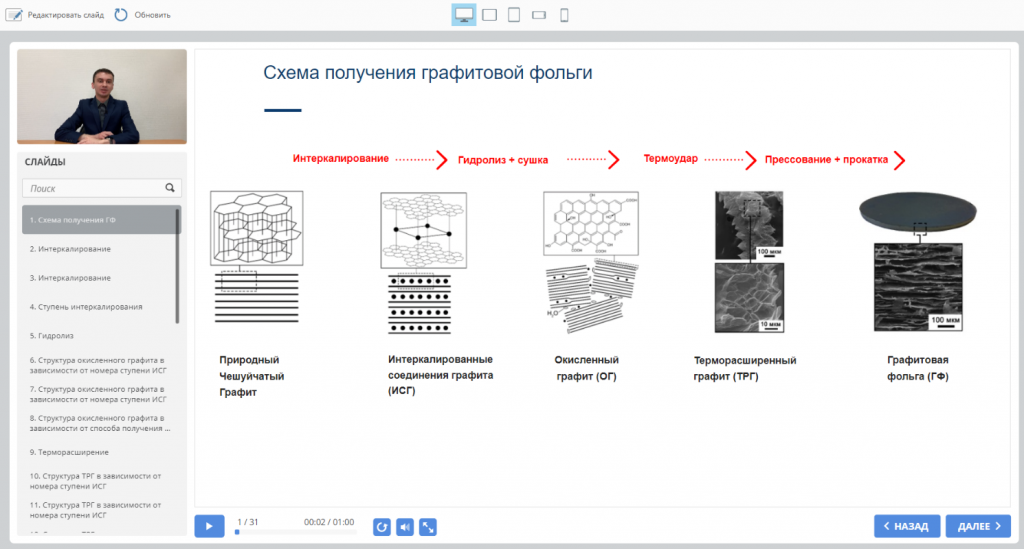Click Окисленный графит (ОГ) caption

pos(586,368)
